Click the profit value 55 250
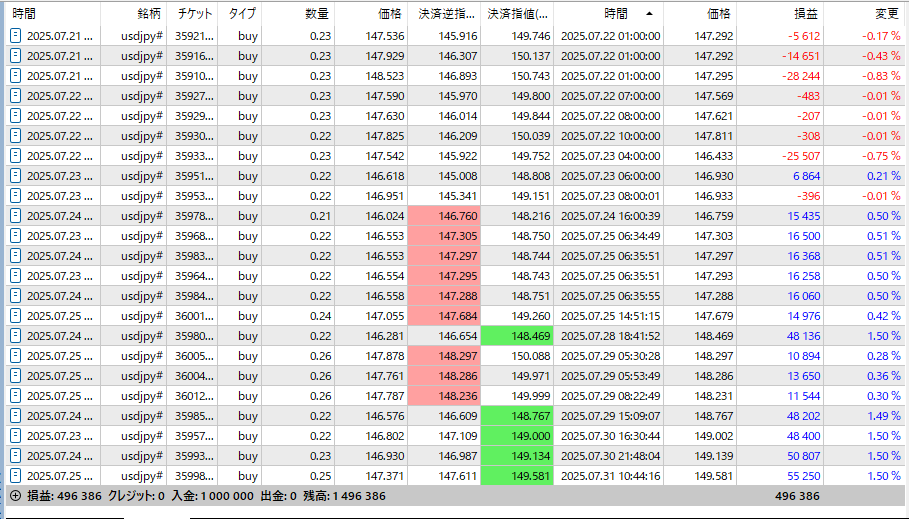Screen dimensions: 909x519 (803, 476)
